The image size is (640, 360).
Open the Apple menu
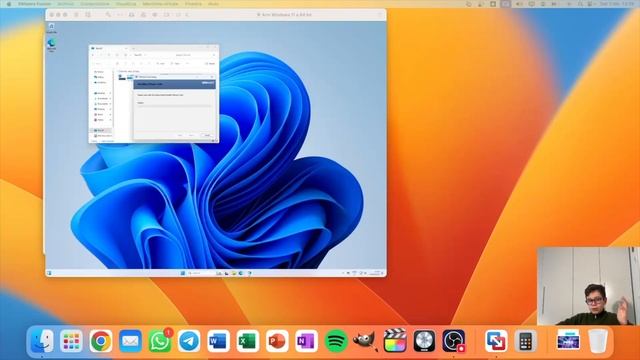click(x=9, y=4)
